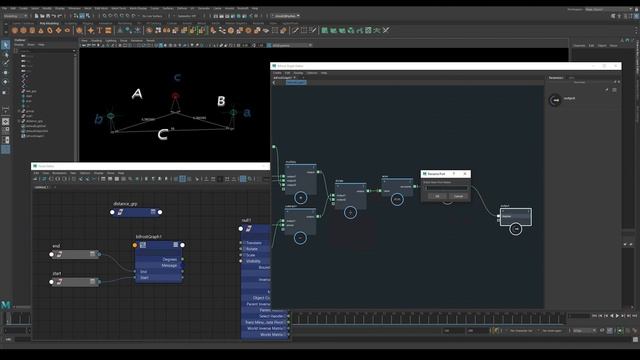Click the pin icon in Parameters panel
The width and height of the screenshot is (640, 360).
[x=607, y=90]
